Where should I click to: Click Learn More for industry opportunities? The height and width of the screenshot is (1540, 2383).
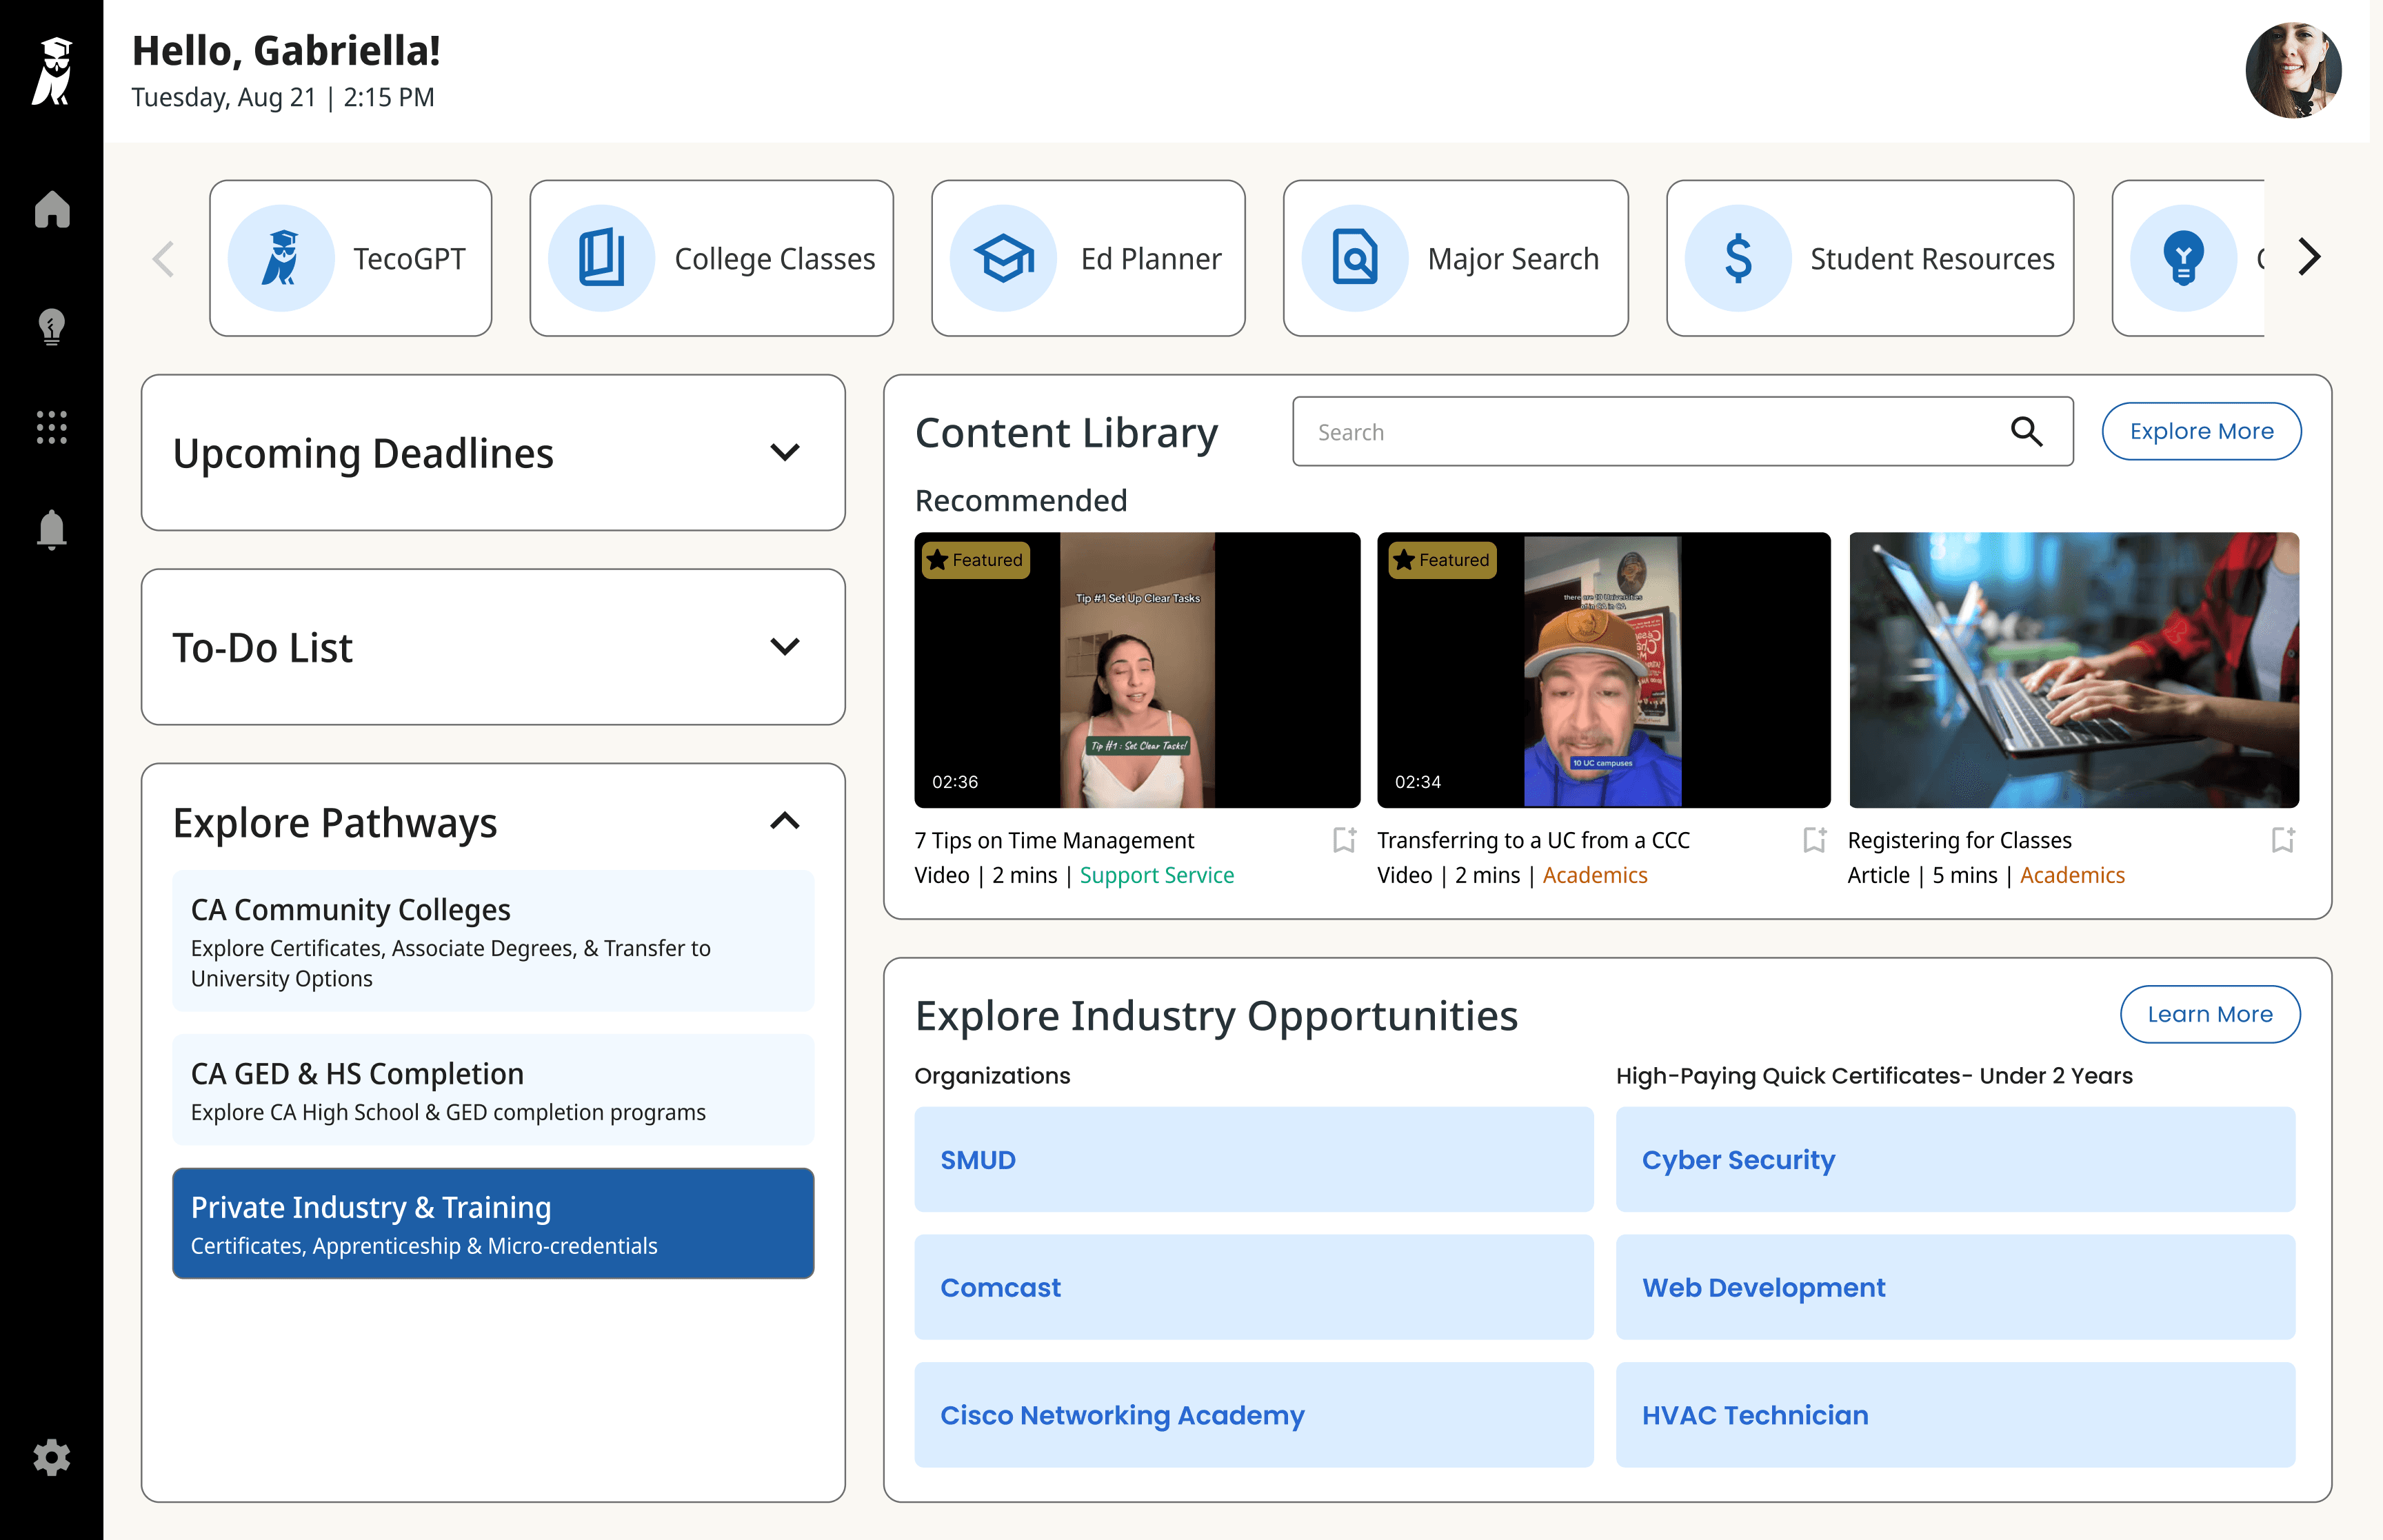point(2210,1014)
